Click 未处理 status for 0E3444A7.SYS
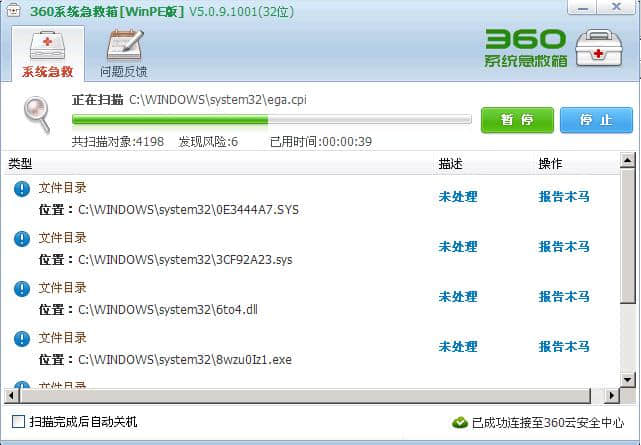 [x=458, y=197]
